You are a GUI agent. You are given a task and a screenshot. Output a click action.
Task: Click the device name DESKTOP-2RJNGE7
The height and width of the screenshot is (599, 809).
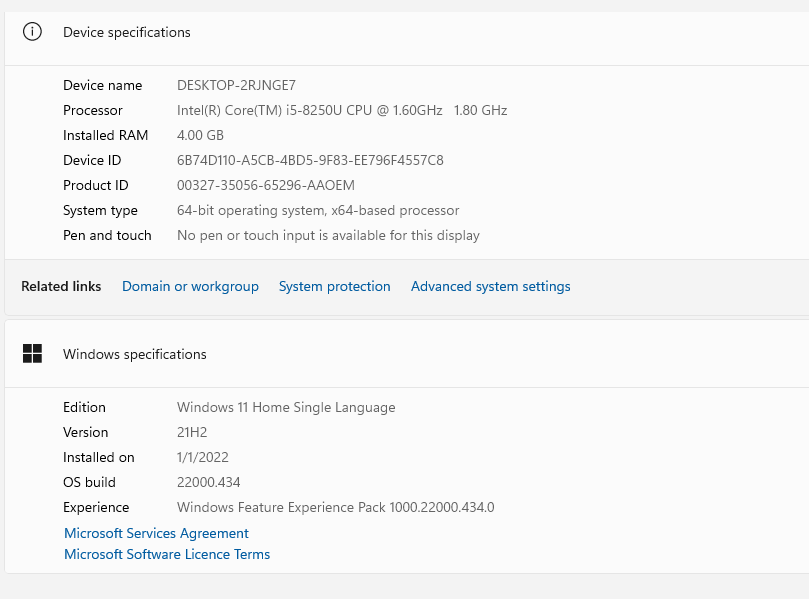(x=236, y=85)
